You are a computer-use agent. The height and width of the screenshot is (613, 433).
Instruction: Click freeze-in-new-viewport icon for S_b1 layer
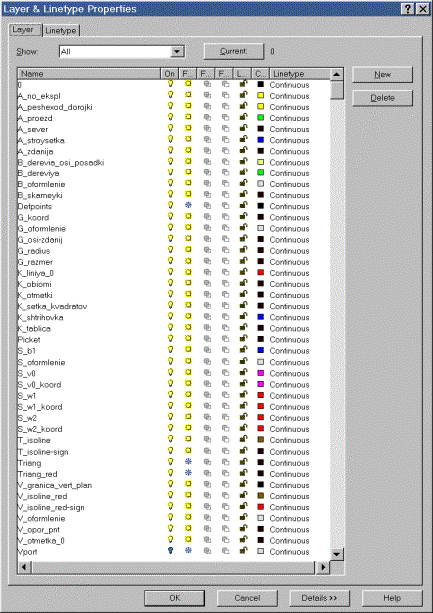[226, 350]
